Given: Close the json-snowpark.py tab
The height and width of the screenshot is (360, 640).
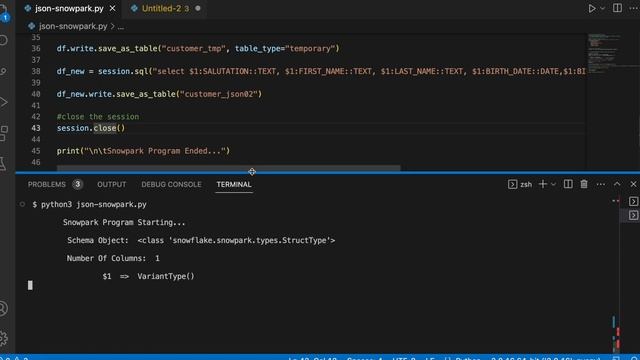Looking at the screenshot, I should (x=113, y=8).
